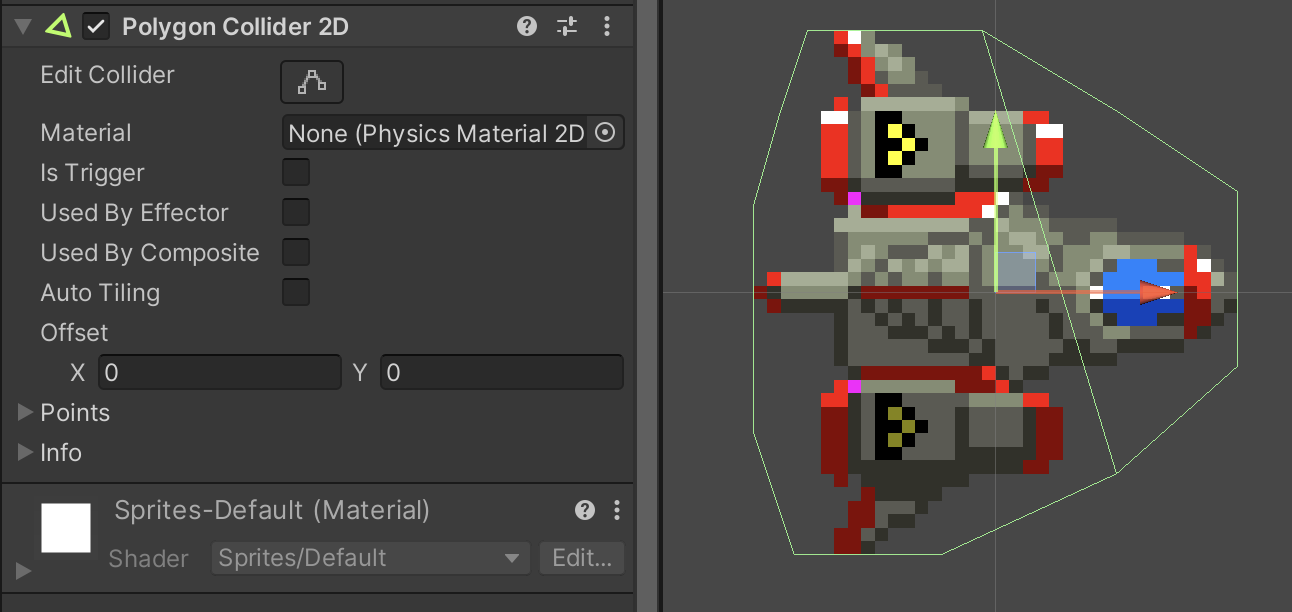Open the Shader dropdown Sprites/Default
1292x612 pixels.
(370, 558)
